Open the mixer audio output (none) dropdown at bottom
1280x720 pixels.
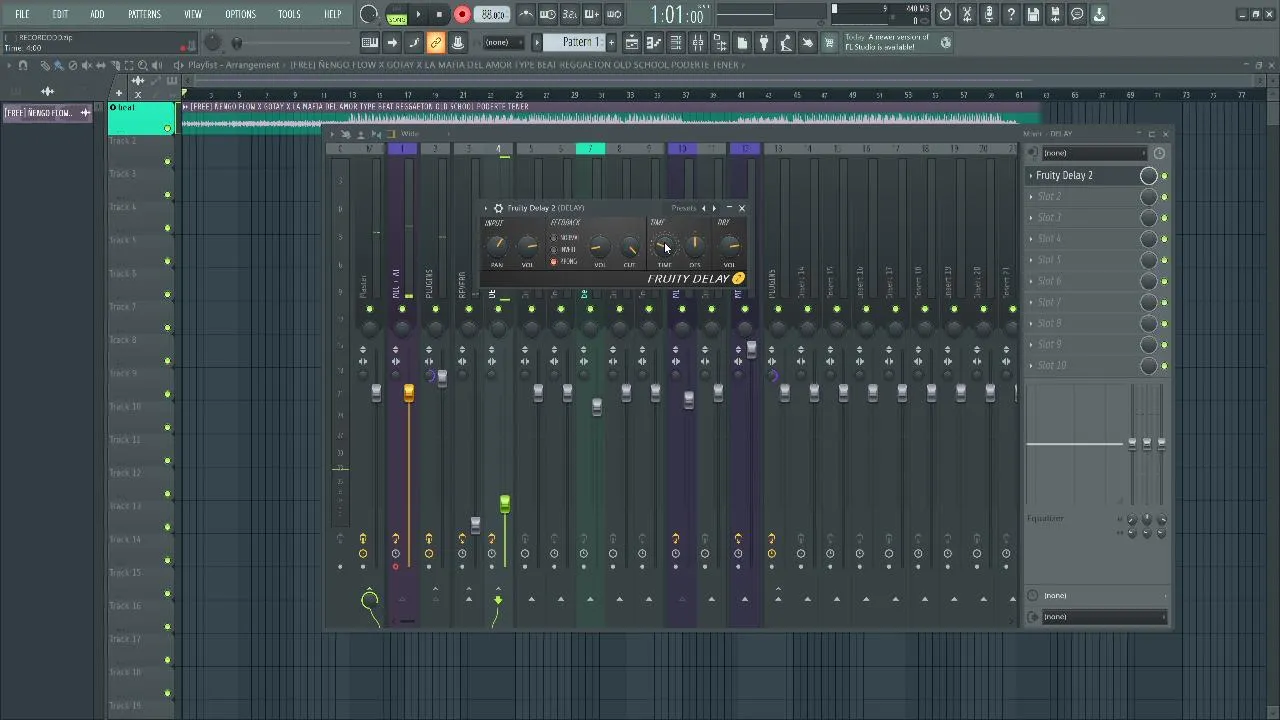tap(1104, 617)
